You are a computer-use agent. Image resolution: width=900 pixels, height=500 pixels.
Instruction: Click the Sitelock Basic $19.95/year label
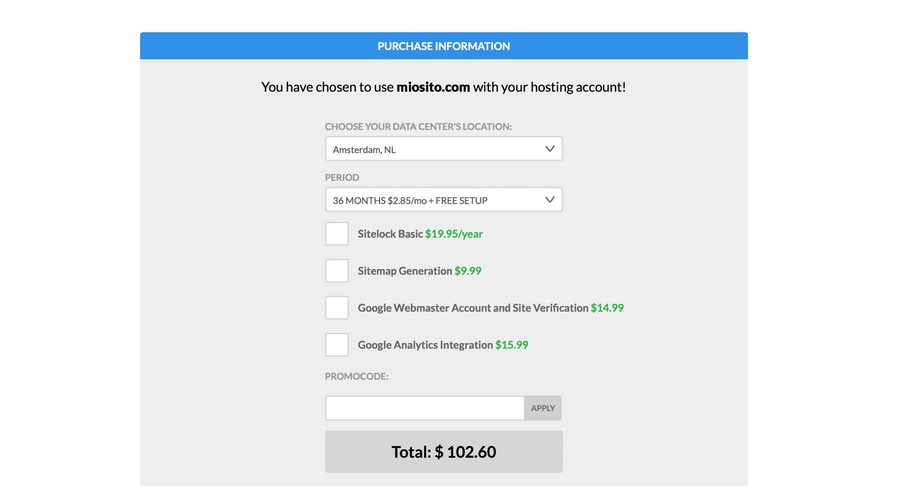tap(420, 234)
